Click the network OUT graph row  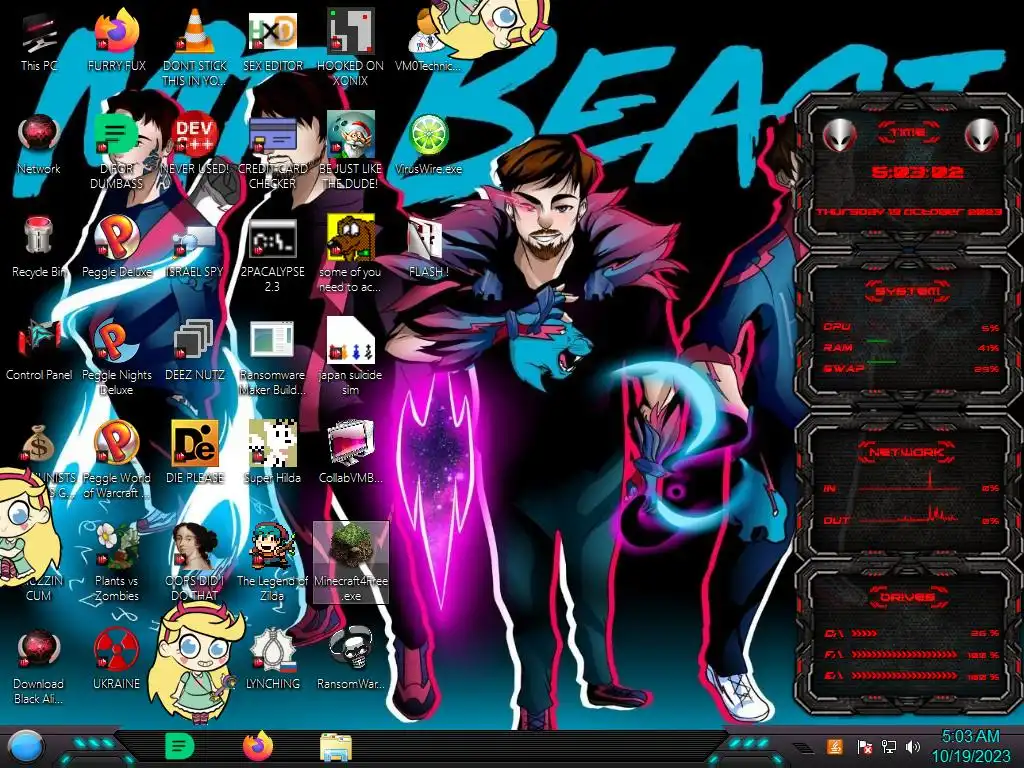(x=912, y=516)
